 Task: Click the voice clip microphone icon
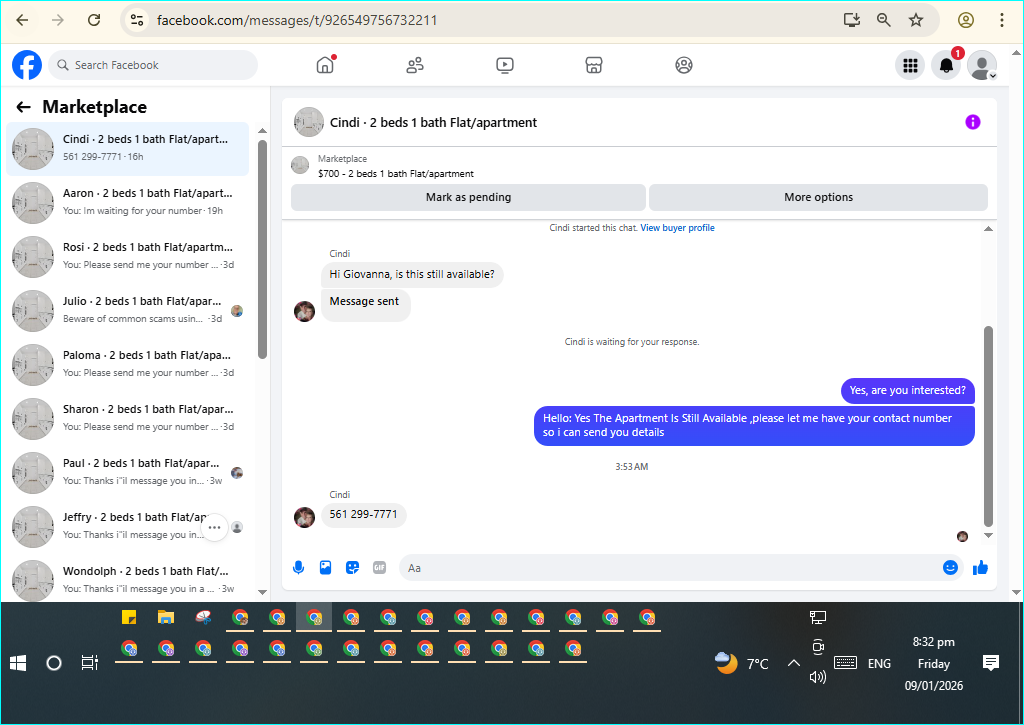click(298, 568)
